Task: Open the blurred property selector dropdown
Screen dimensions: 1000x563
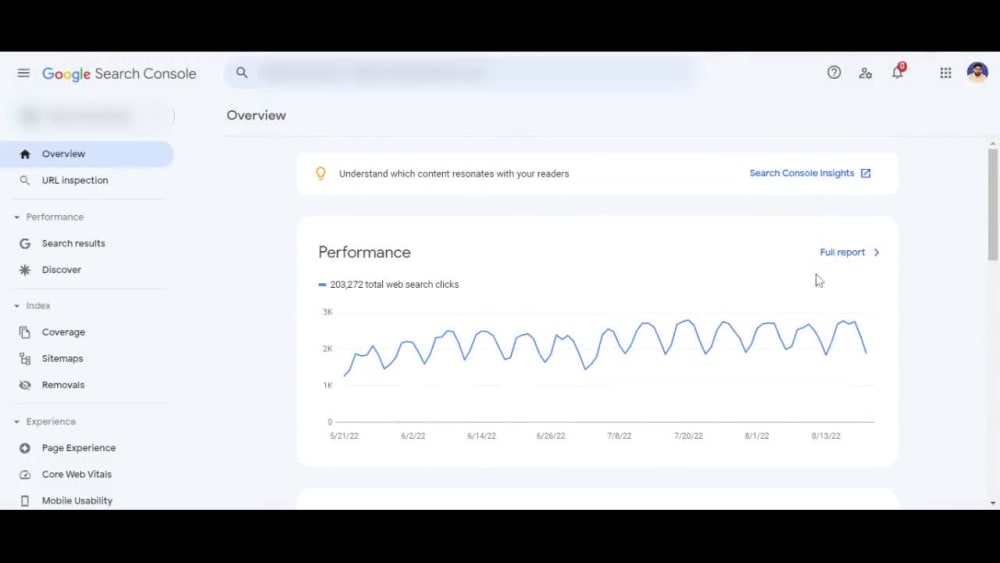Action: click(93, 116)
